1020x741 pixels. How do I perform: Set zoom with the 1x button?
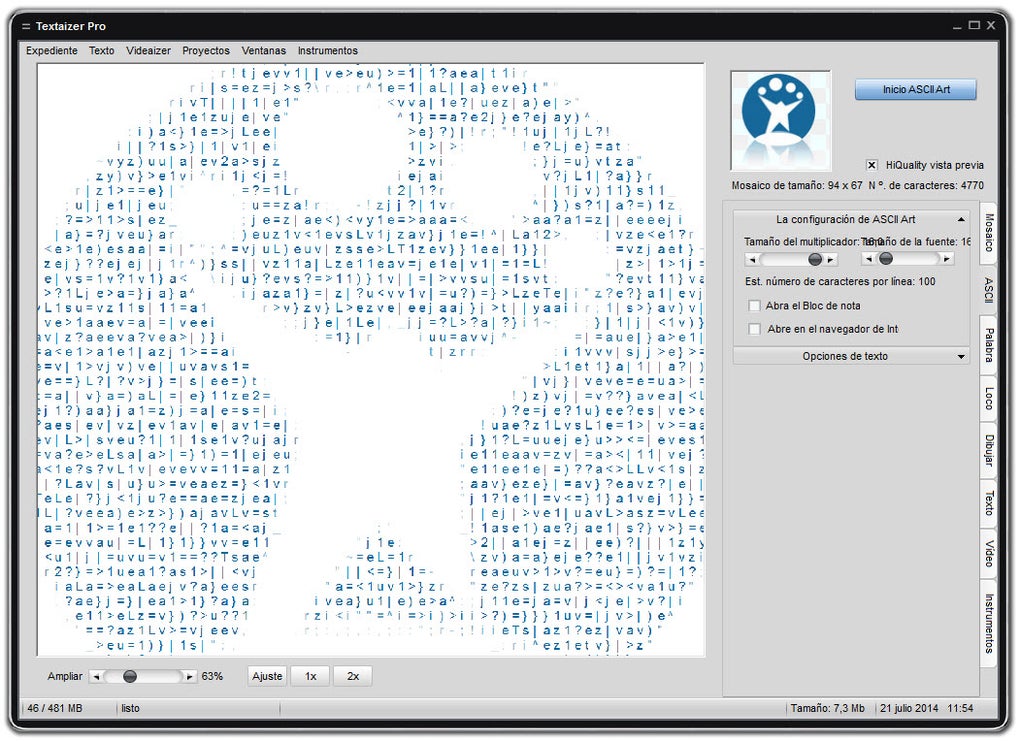click(x=309, y=676)
